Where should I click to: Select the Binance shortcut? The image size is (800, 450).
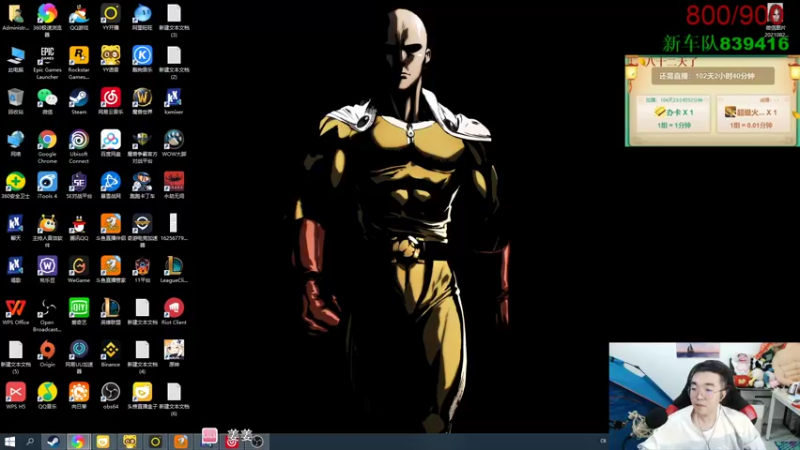coord(110,351)
